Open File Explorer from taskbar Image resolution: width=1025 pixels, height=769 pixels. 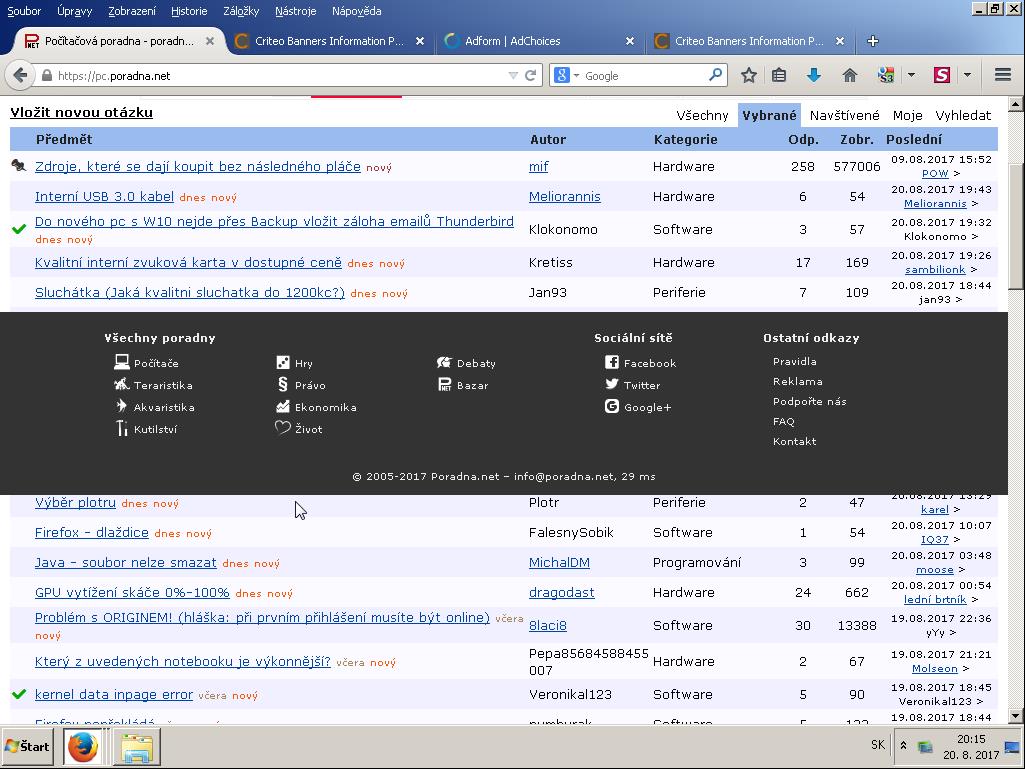tap(136, 747)
